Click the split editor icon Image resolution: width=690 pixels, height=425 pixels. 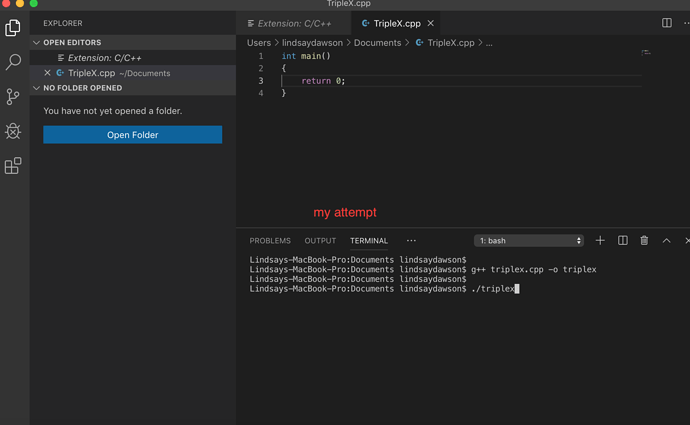667,23
